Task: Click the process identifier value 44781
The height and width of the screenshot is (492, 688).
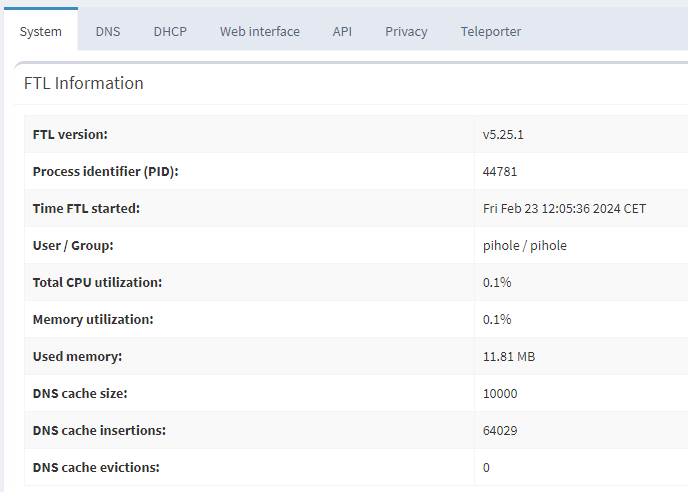Action: pos(500,171)
